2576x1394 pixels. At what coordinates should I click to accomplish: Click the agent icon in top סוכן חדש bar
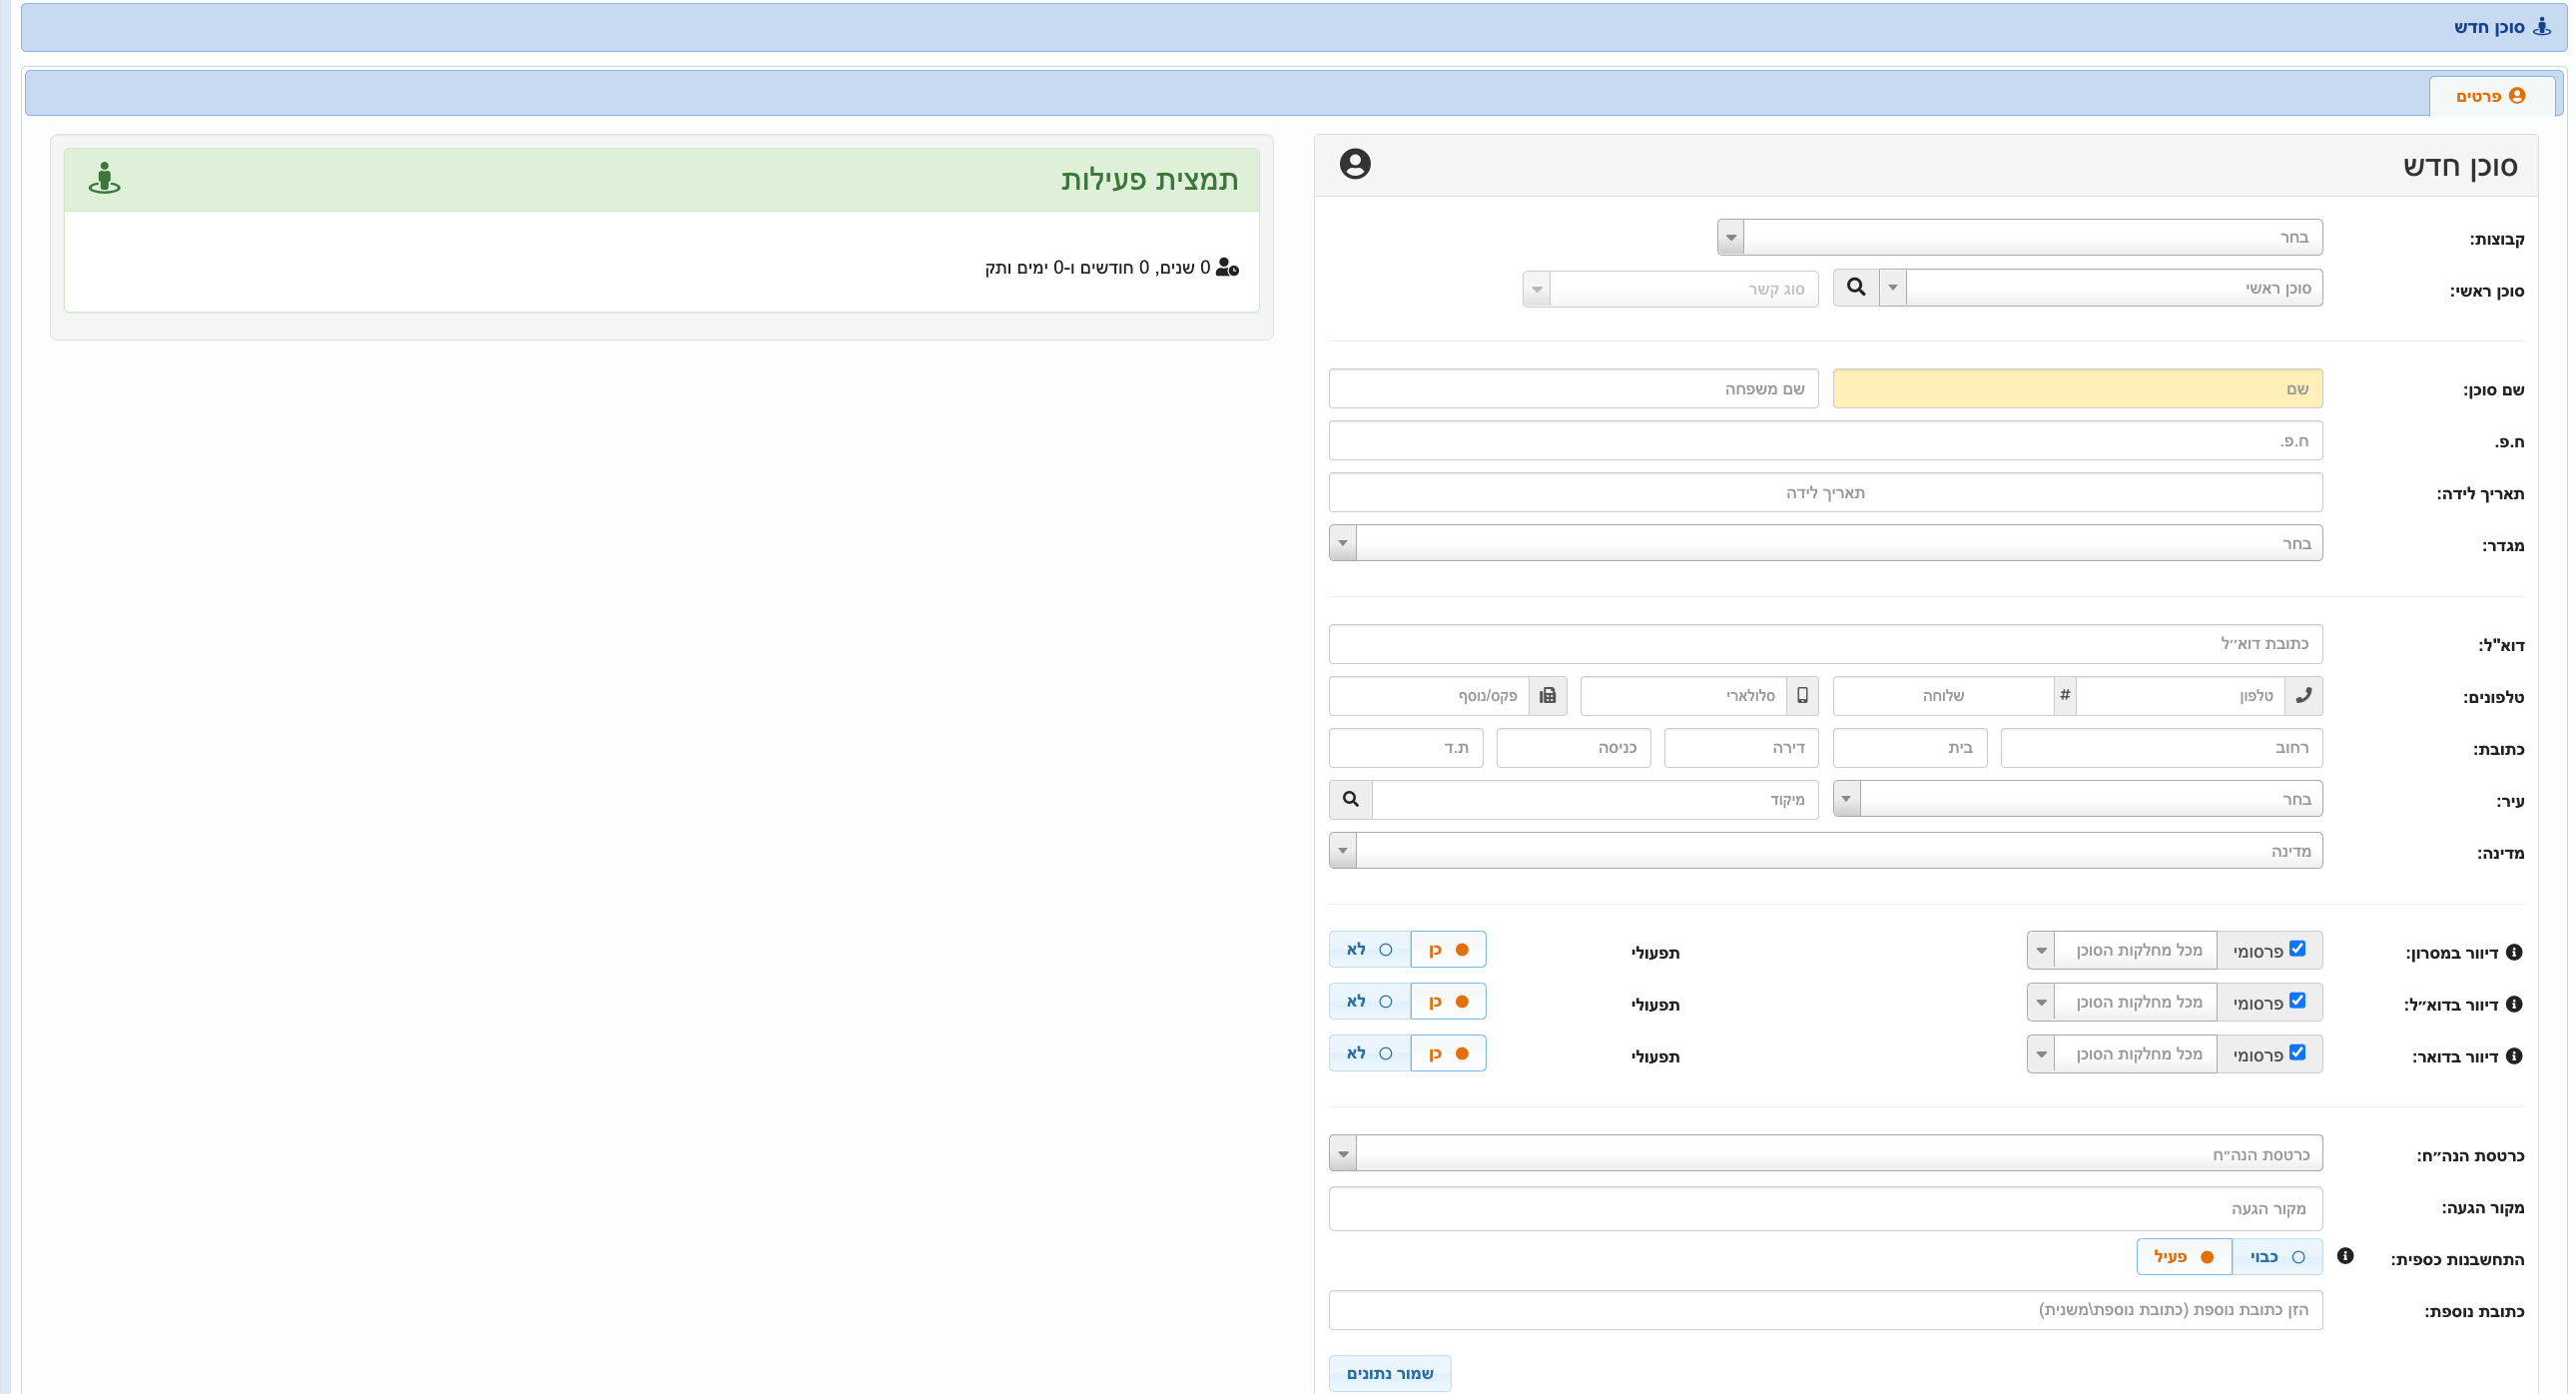click(2542, 27)
